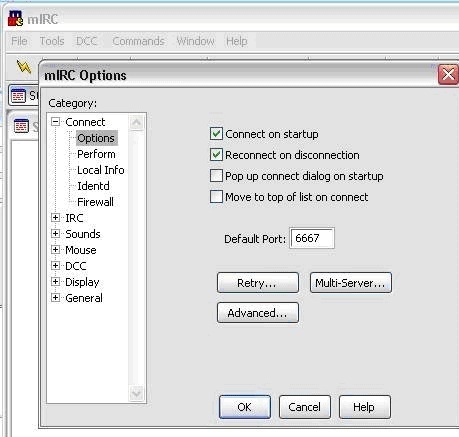Click the Default Port input field

click(312, 238)
